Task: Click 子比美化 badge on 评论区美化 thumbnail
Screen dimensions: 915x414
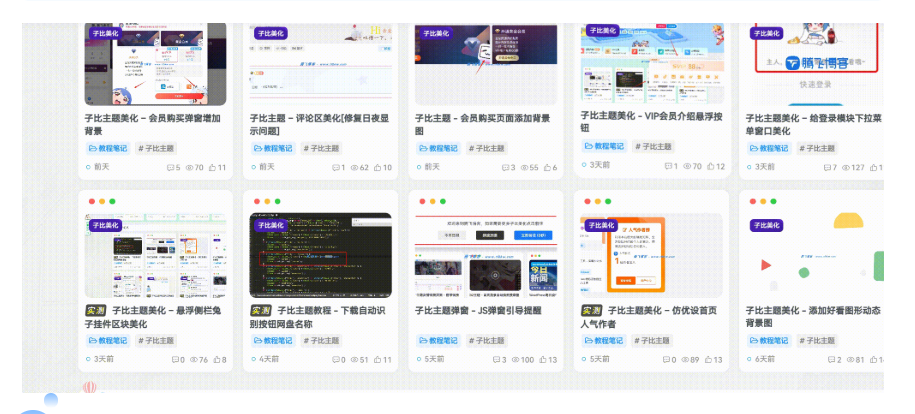Action: tap(271, 33)
